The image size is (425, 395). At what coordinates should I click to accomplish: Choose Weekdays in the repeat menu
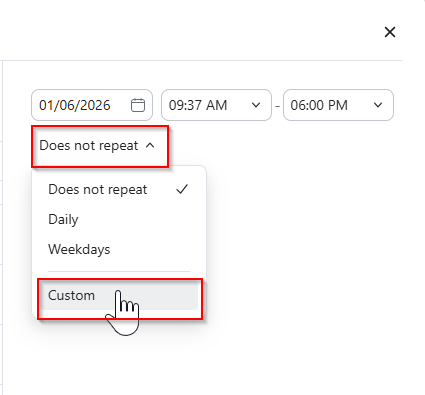(119, 249)
